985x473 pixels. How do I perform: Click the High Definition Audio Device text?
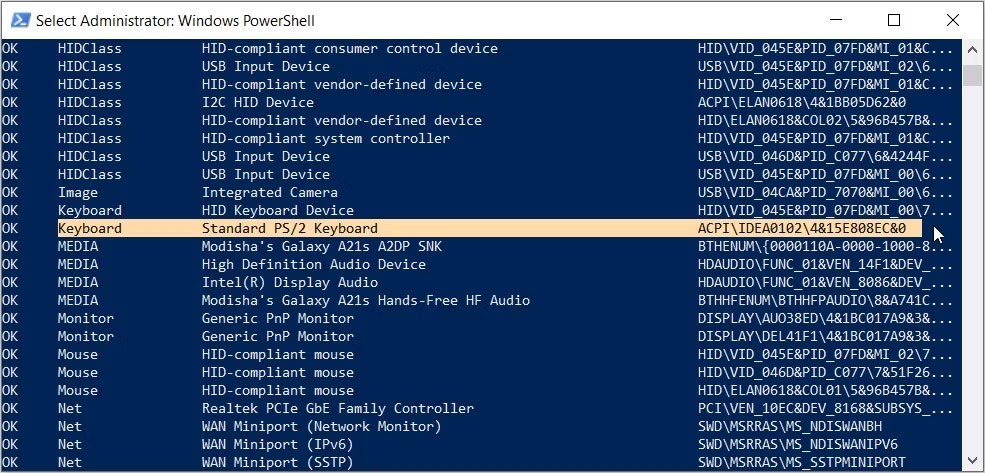point(313,264)
